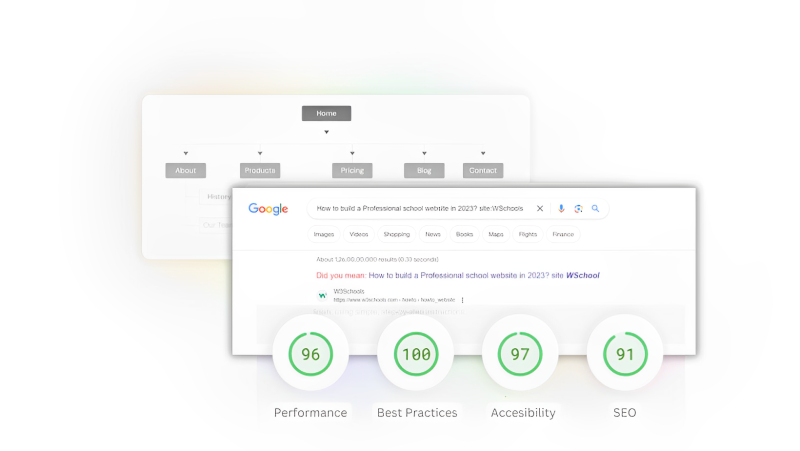Image resolution: width=800 pixels, height=451 pixels.
Task: Expand the arrow above Contact node
Action: [483, 153]
